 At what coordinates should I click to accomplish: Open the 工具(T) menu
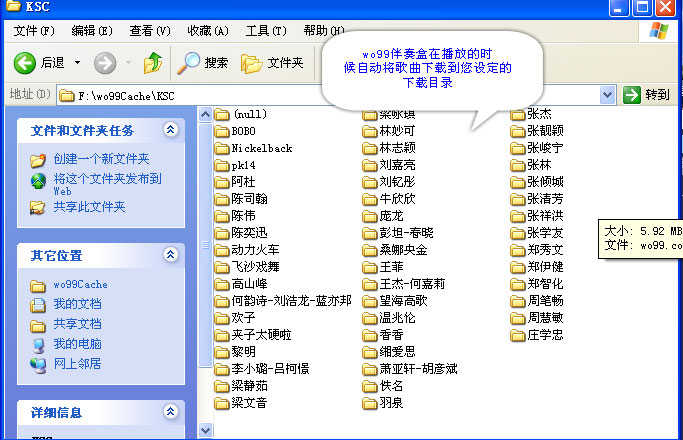pos(266,31)
